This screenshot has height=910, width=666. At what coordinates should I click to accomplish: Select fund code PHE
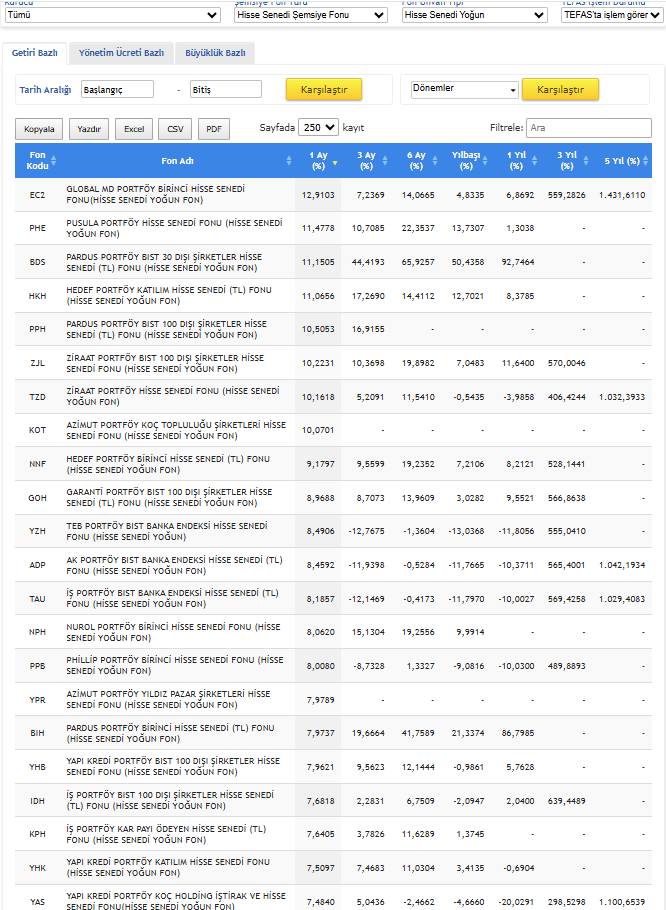(37, 228)
